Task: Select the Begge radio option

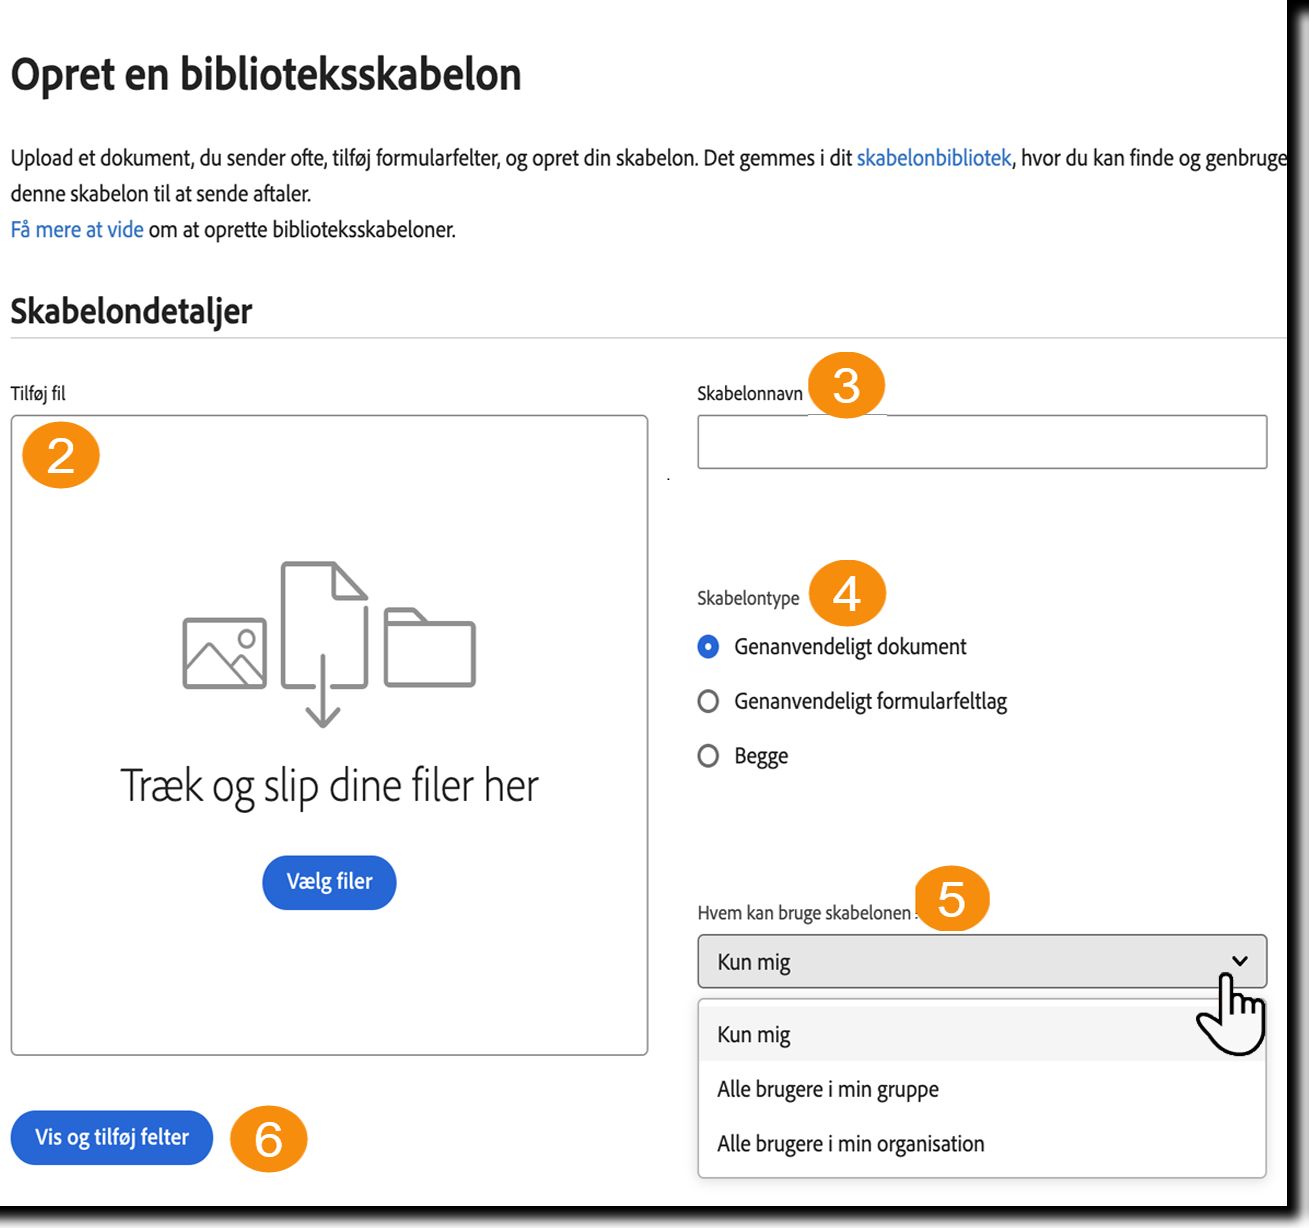Action: pos(708,756)
